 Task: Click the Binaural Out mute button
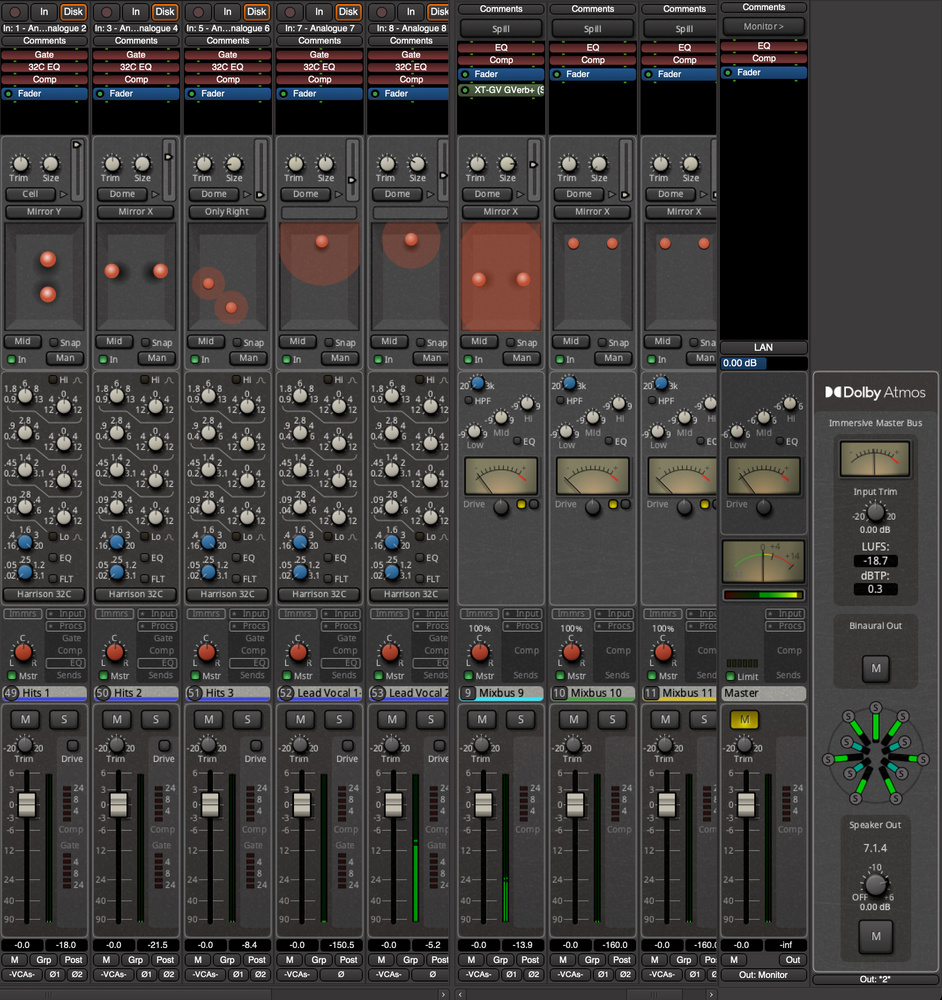pos(875,668)
